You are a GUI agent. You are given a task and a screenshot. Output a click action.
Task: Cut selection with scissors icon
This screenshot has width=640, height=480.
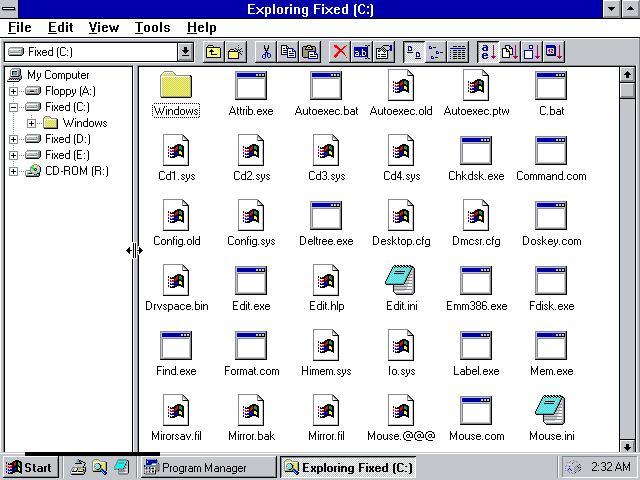tap(266, 52)
